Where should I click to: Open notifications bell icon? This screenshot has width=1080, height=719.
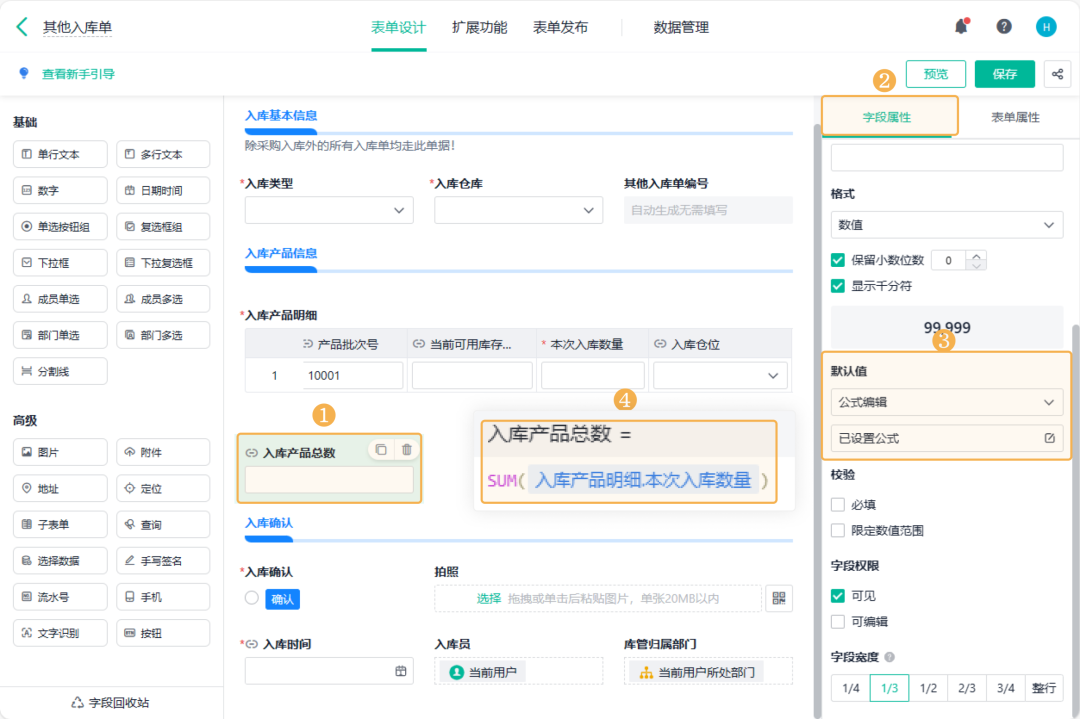click(x=962, y=26)
